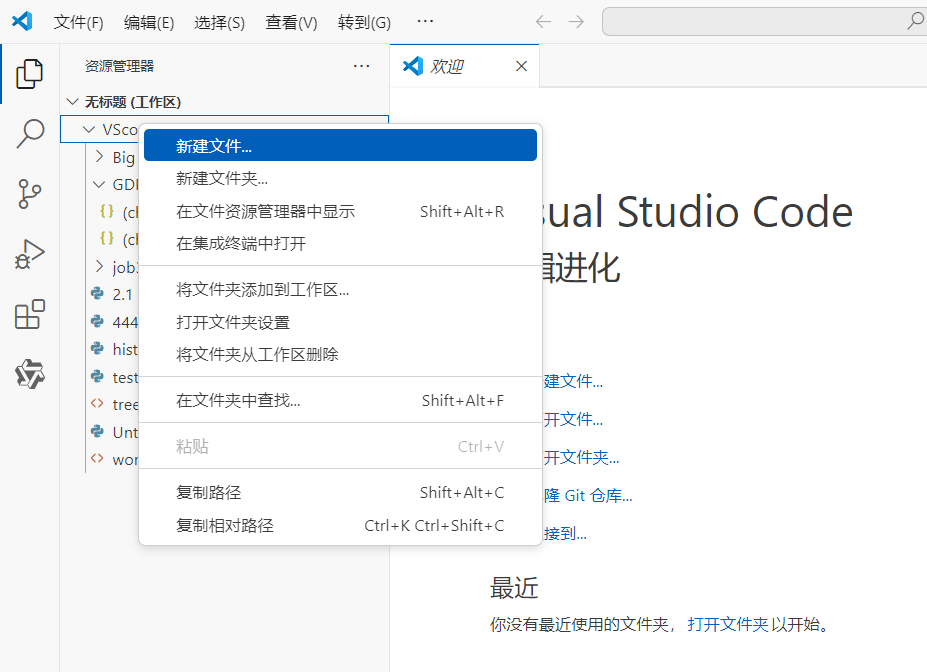Select 复制相对路径 from context menu
Viewport: 927px width, 672px height.
click(341, 525)
